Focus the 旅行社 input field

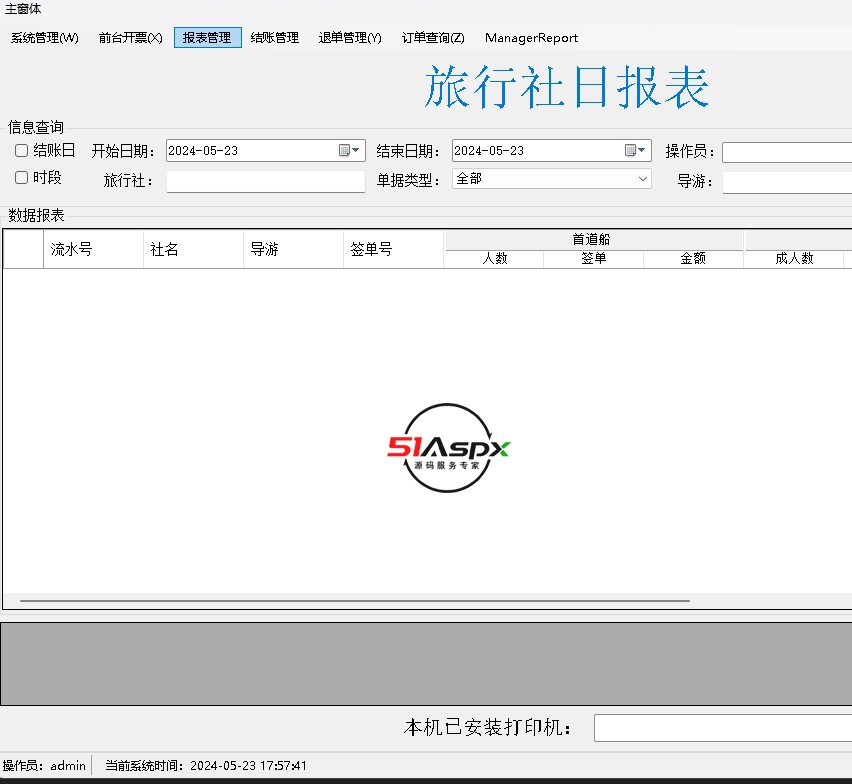click(266, 181)
